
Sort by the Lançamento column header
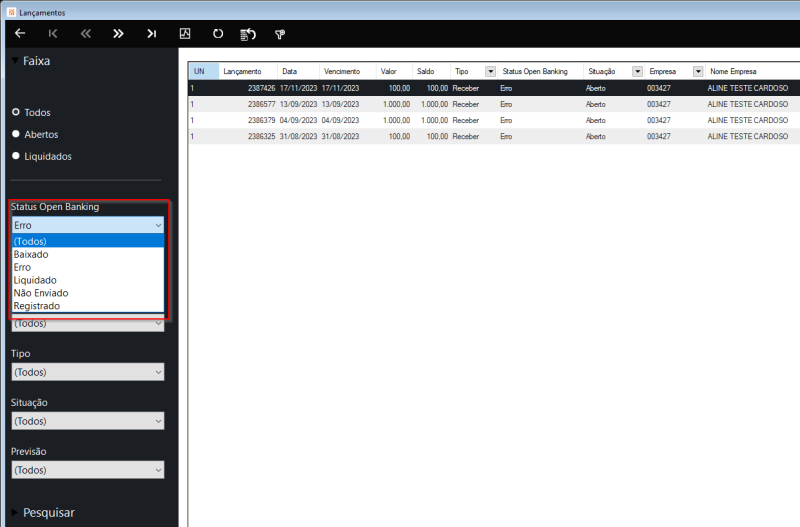[248, 71]
